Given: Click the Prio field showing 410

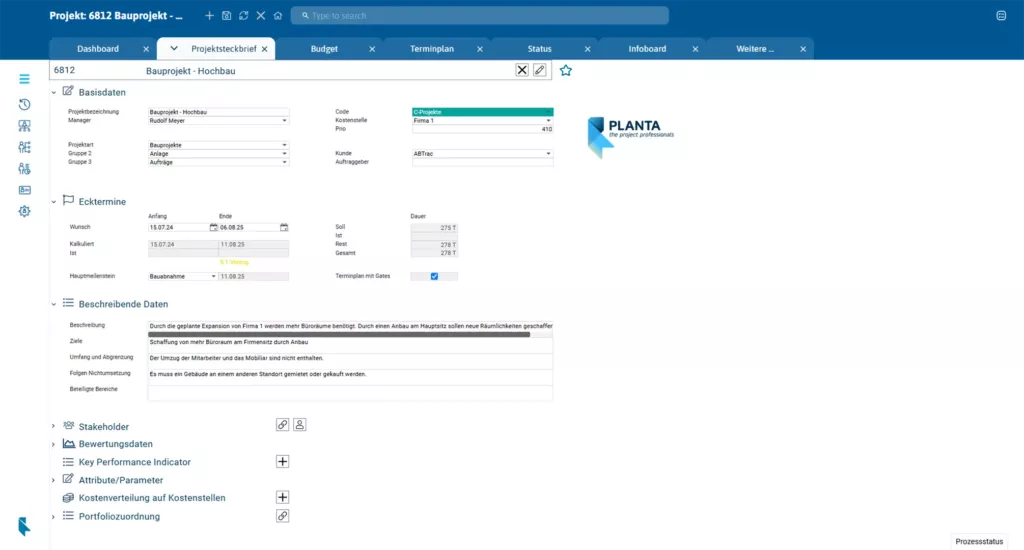Looking at the screenshot, I should click(x=483, y=129).
